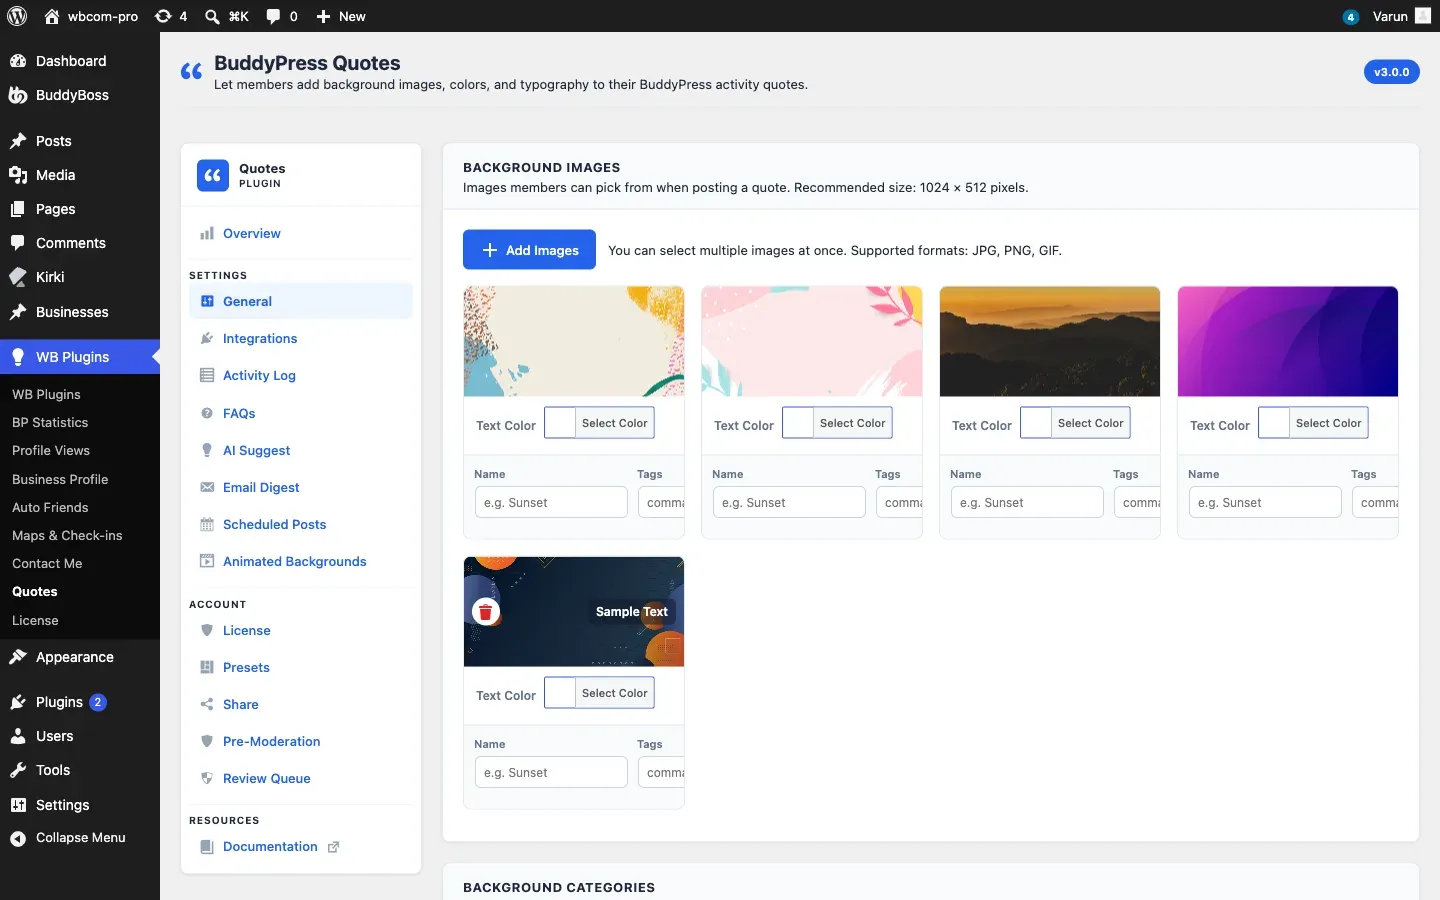Go to the Maps & Check-ins submenu

[67, 536]
